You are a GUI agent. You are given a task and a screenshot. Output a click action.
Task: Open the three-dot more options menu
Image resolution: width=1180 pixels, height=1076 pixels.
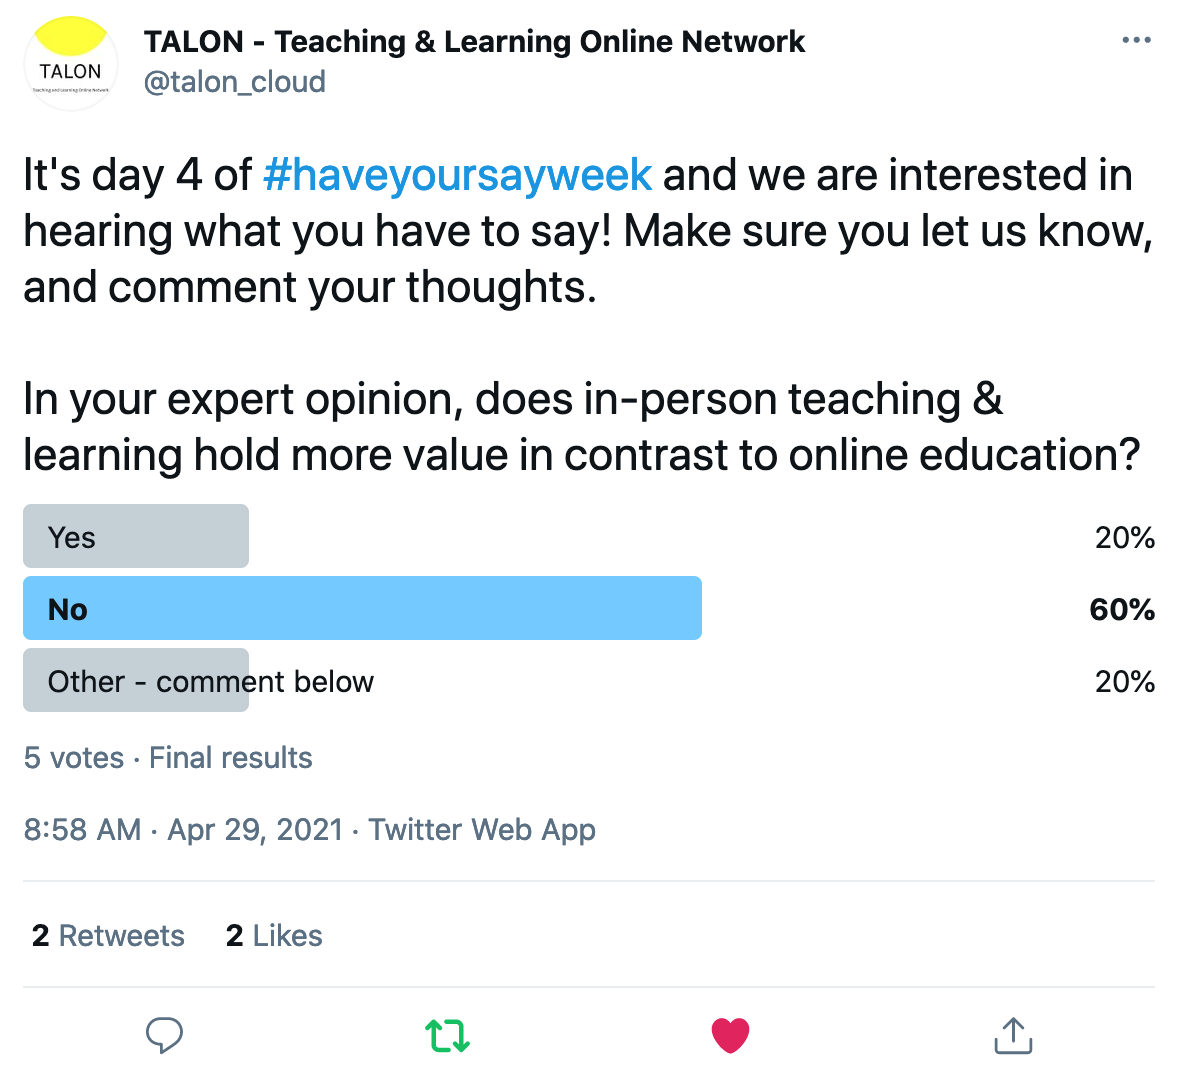pos(1136,40)
